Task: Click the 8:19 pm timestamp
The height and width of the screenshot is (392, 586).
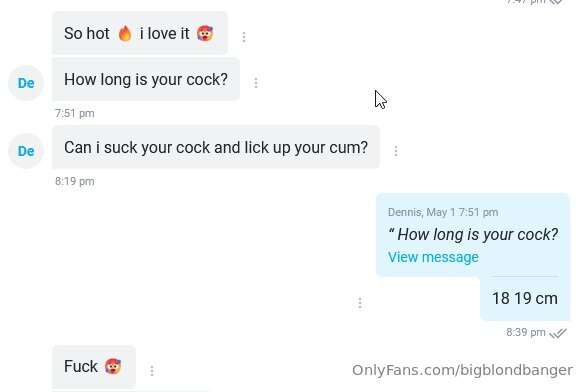Action: (75, 182)
